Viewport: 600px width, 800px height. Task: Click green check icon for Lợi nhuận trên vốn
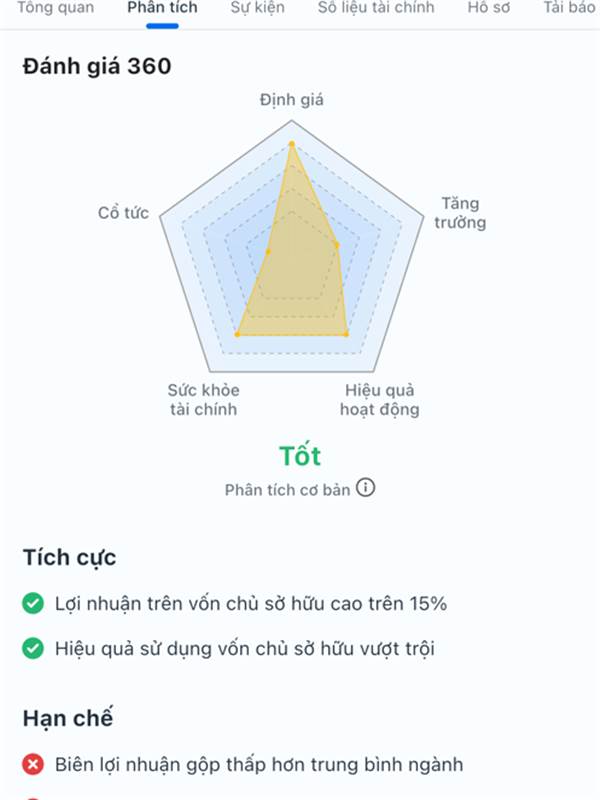33,604
